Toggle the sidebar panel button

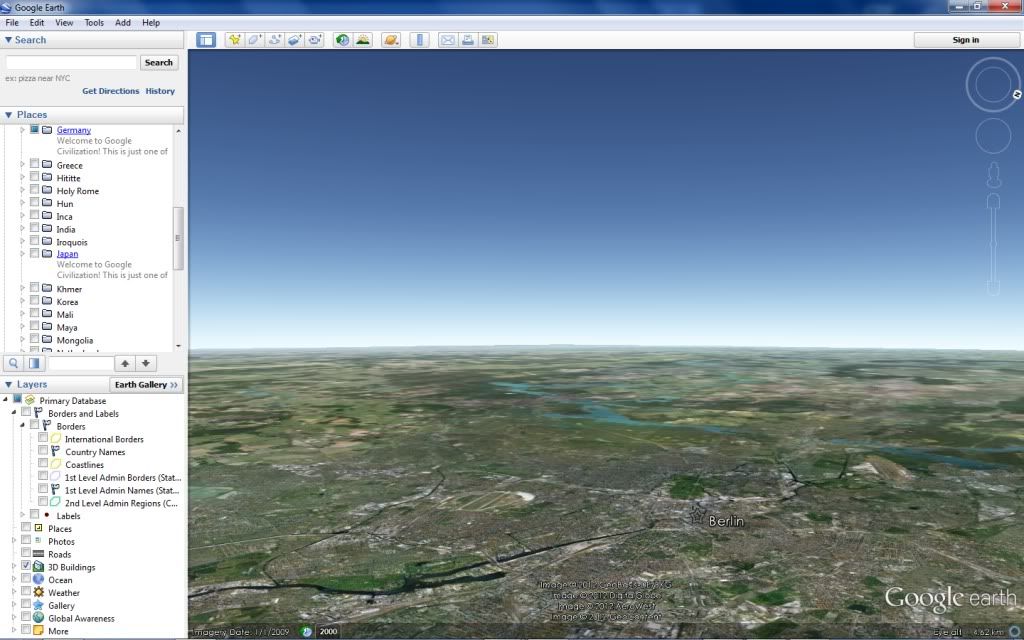click(x=206, y=40)
